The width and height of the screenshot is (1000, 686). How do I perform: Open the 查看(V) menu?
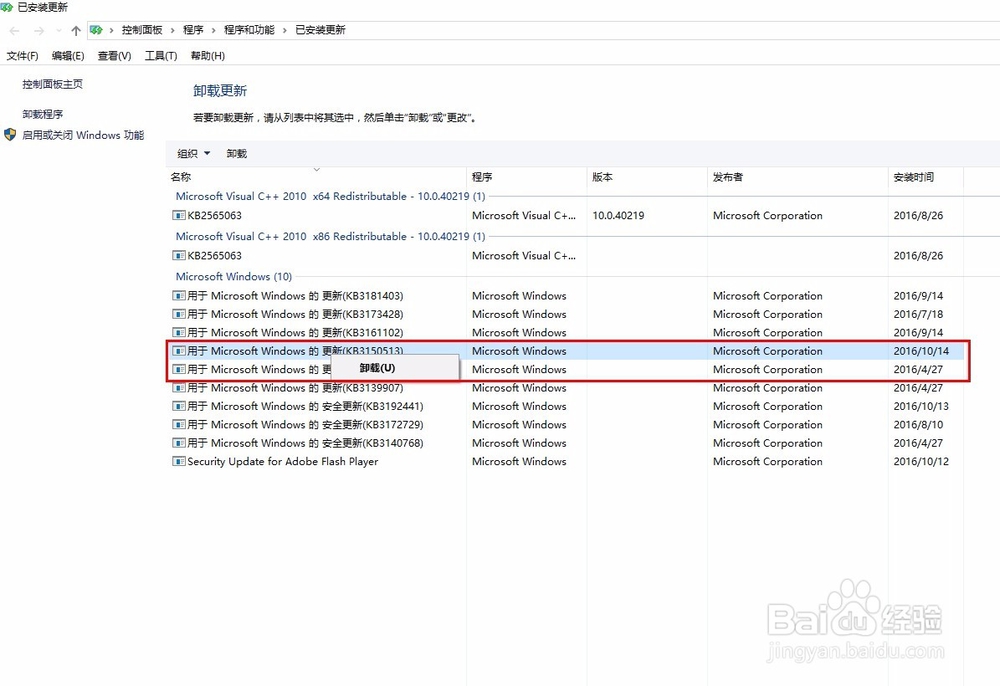(x=114, y=56)
